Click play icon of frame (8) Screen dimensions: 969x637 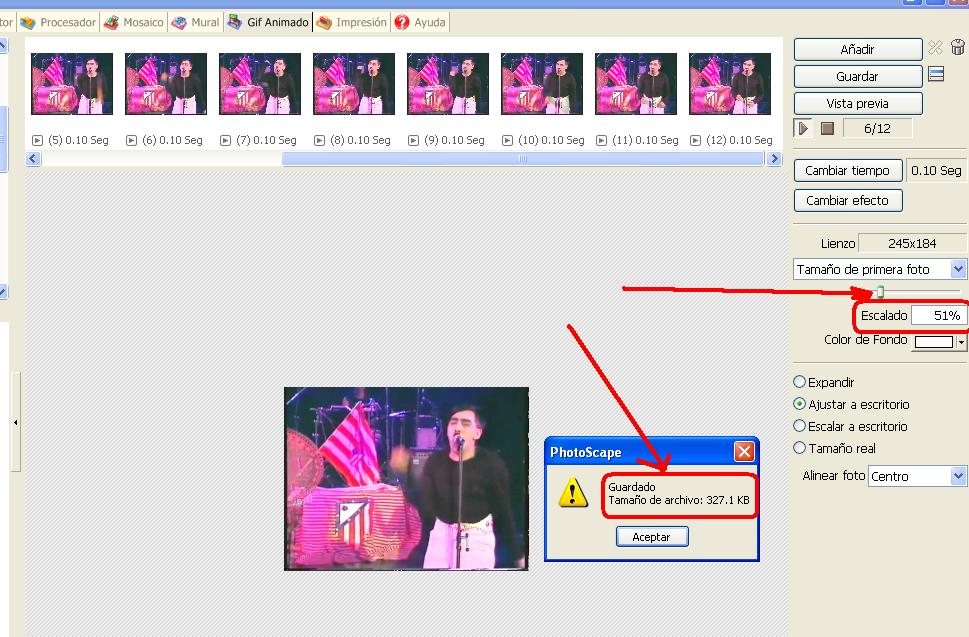pyautogui.click(x=319, y=140)
